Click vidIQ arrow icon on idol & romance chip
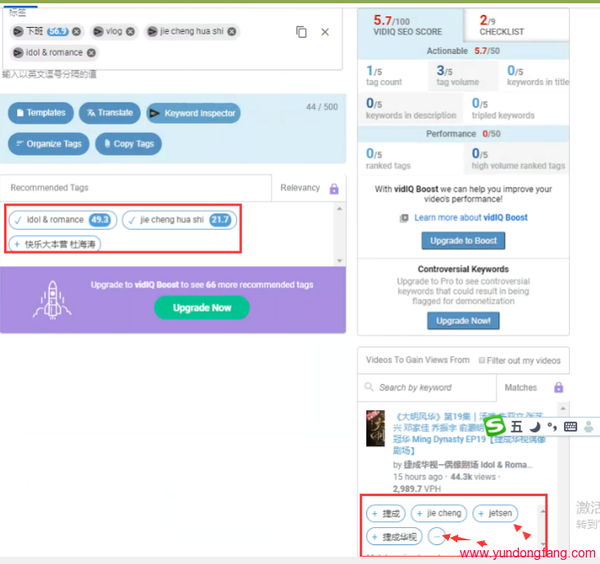Screen dimensions: 600x564 [x=18, y=53]
